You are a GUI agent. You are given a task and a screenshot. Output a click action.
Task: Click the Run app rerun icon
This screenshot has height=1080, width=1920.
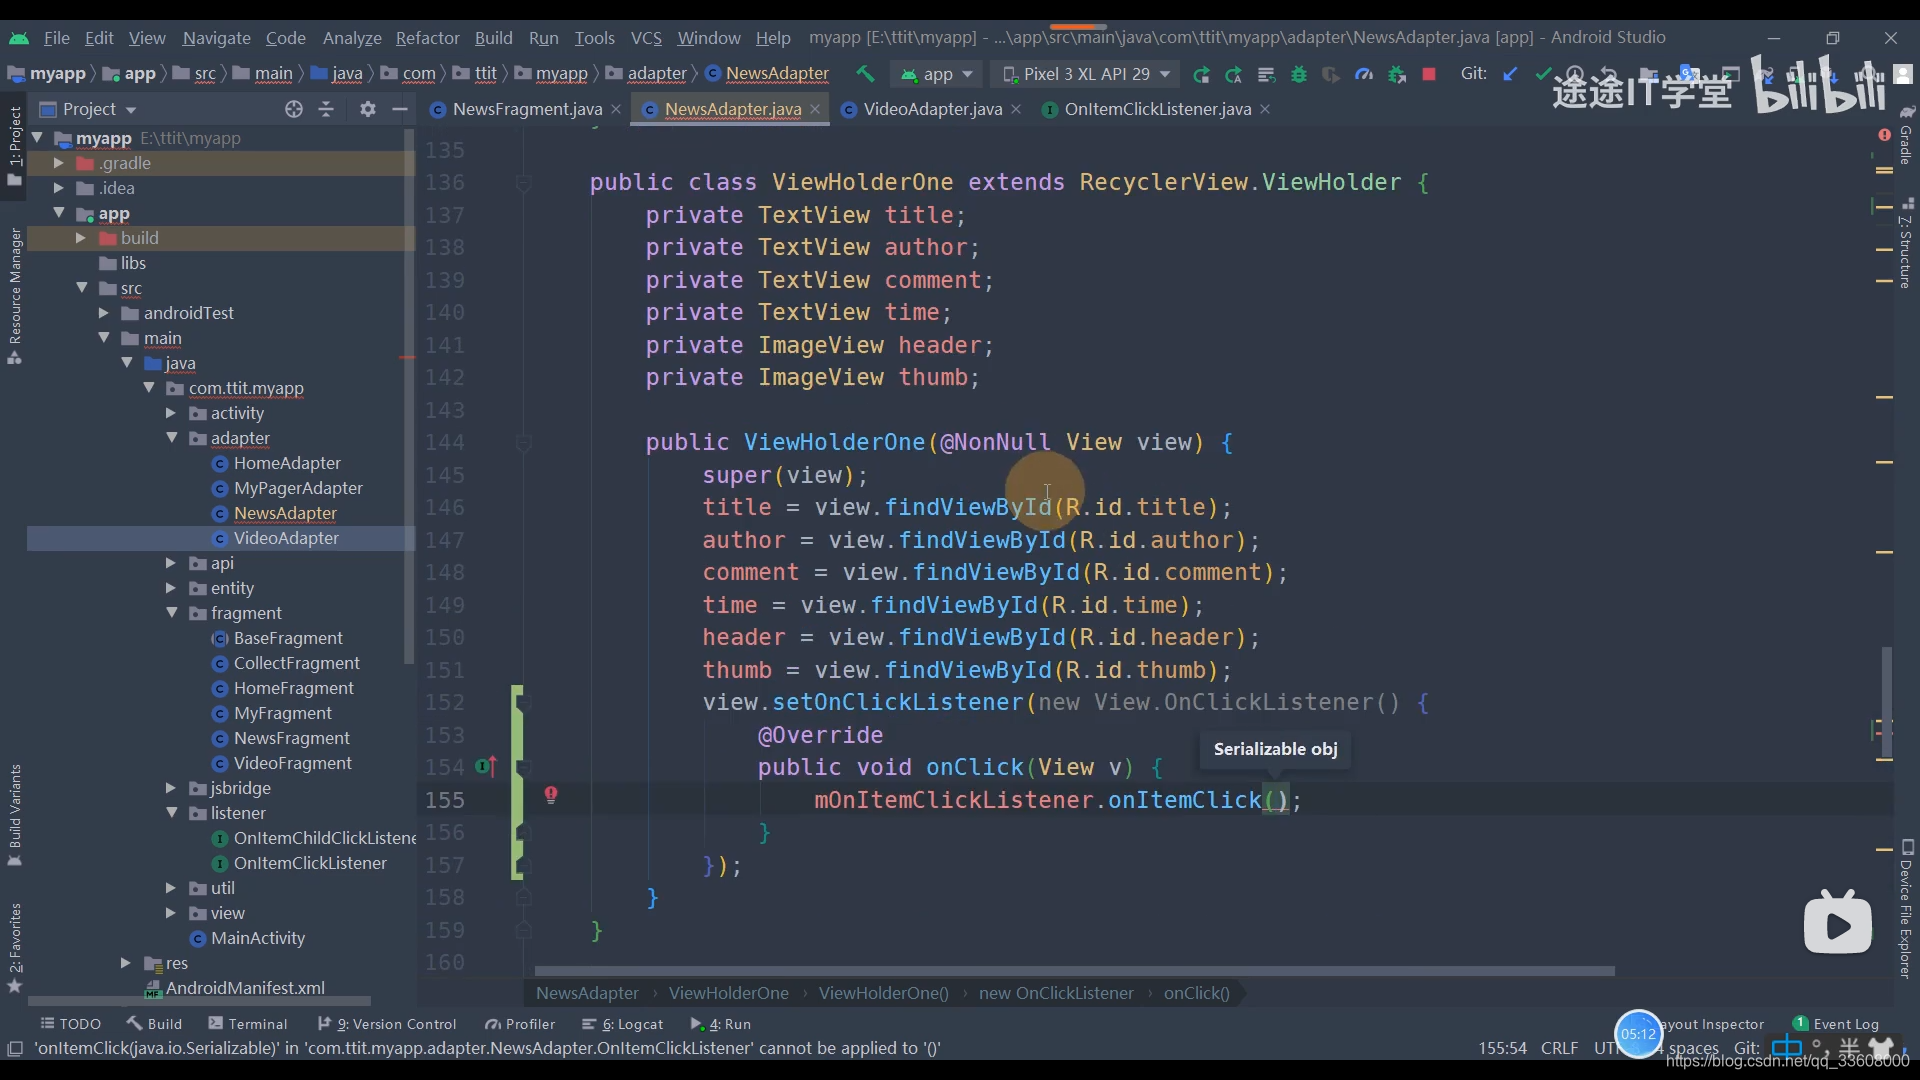point(1201,74)
